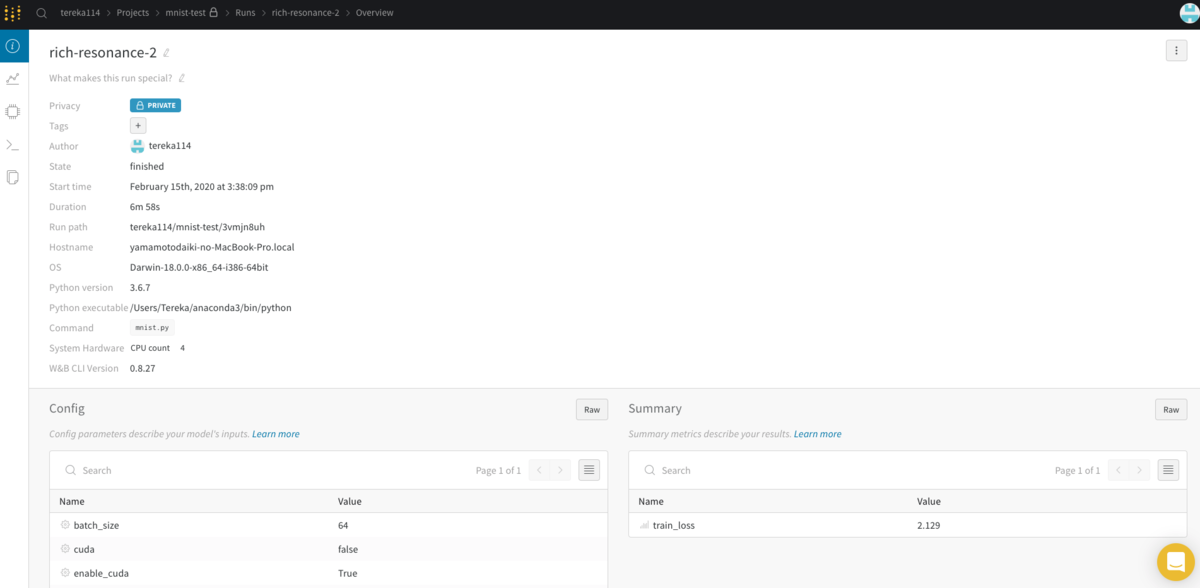Click the batch_size value 64
The width and height of the screenshot is (1200, 588).
(x=343, y=525)
